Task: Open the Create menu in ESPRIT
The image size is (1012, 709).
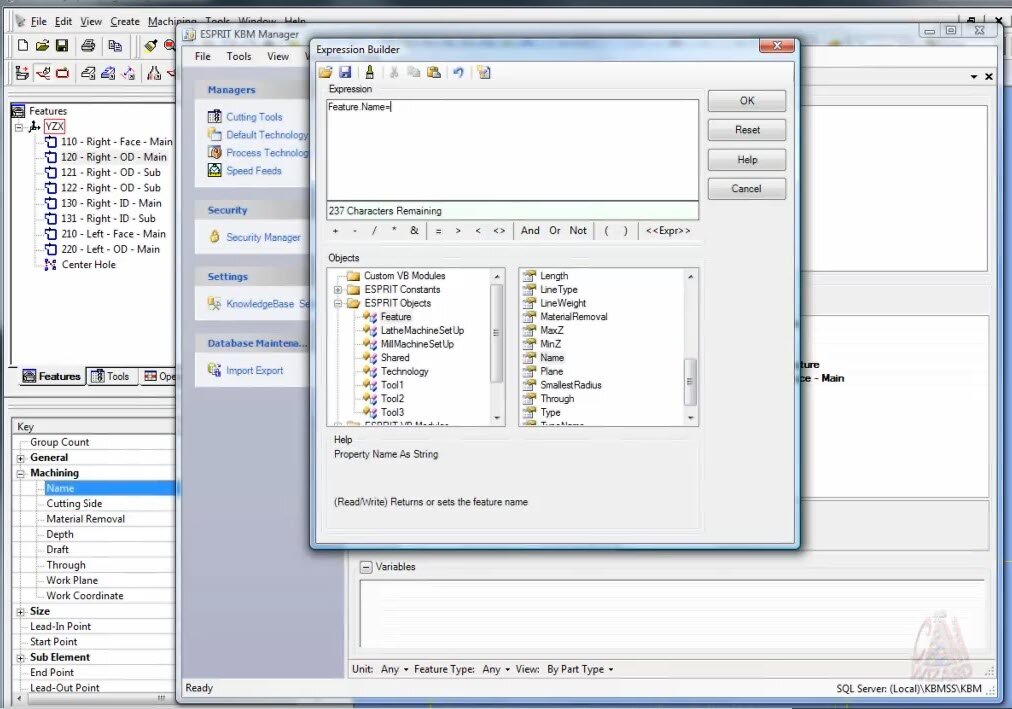Action: [125, 21]
